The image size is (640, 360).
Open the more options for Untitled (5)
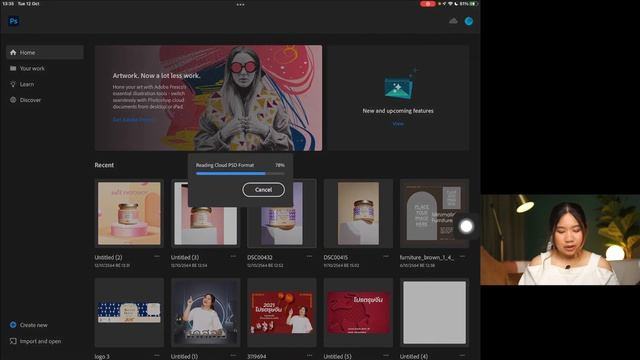coord(386,356)
